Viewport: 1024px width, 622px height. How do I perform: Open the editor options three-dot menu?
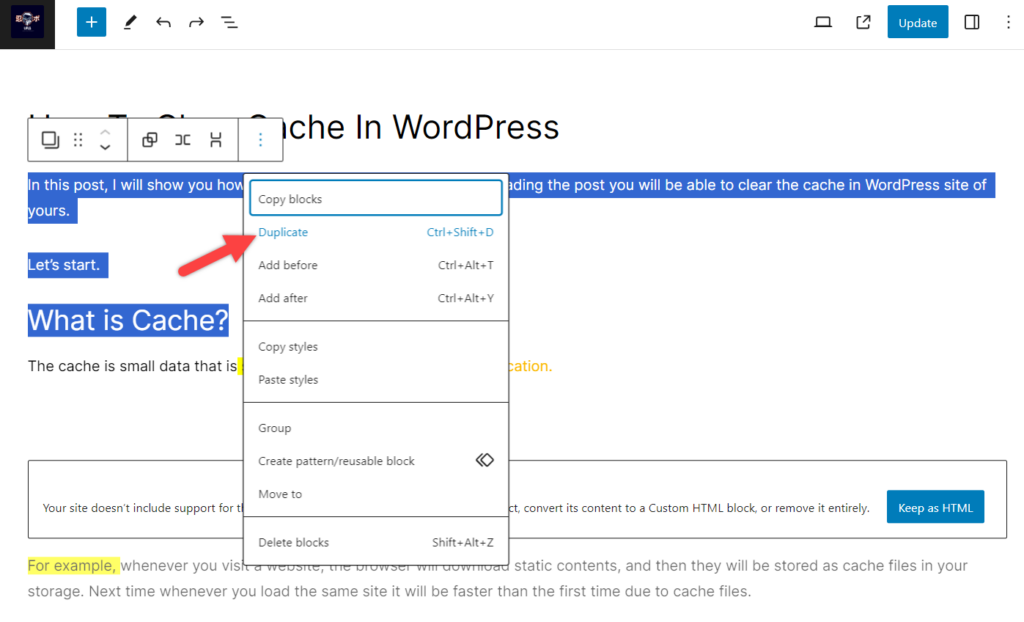pos(1008,21)
